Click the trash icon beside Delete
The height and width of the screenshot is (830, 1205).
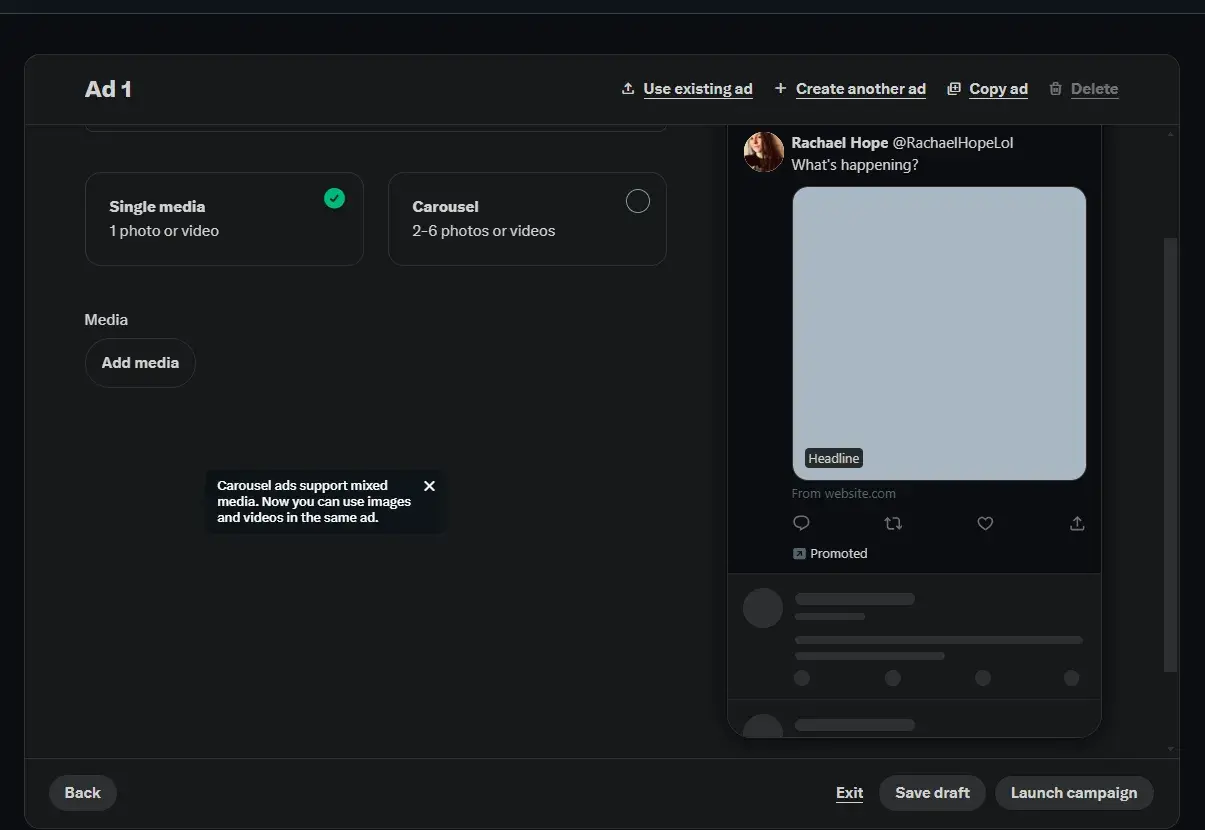1055,89
